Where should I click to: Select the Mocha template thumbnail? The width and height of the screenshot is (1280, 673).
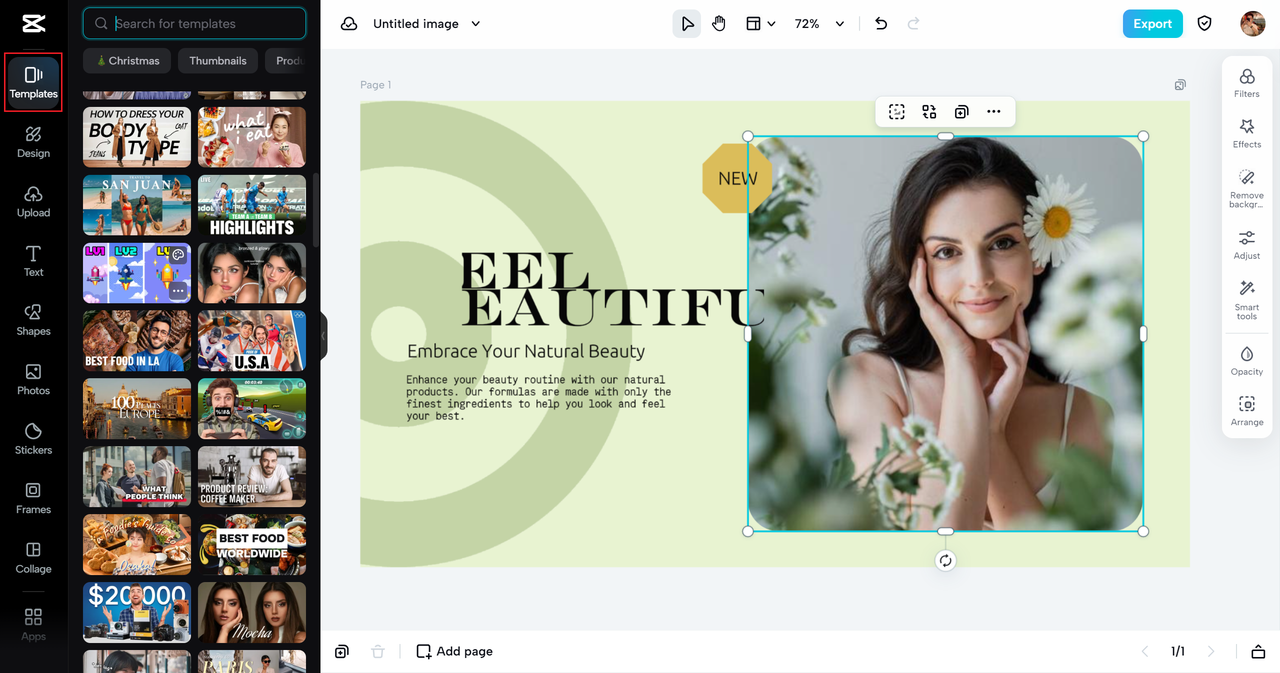point(252,613)
